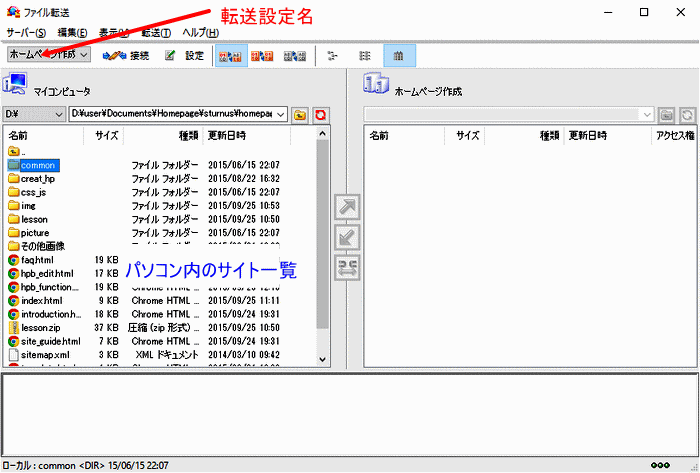Open the 編集 menu
The width and height of the screenshot is (700, 473).
coord(72,33)
